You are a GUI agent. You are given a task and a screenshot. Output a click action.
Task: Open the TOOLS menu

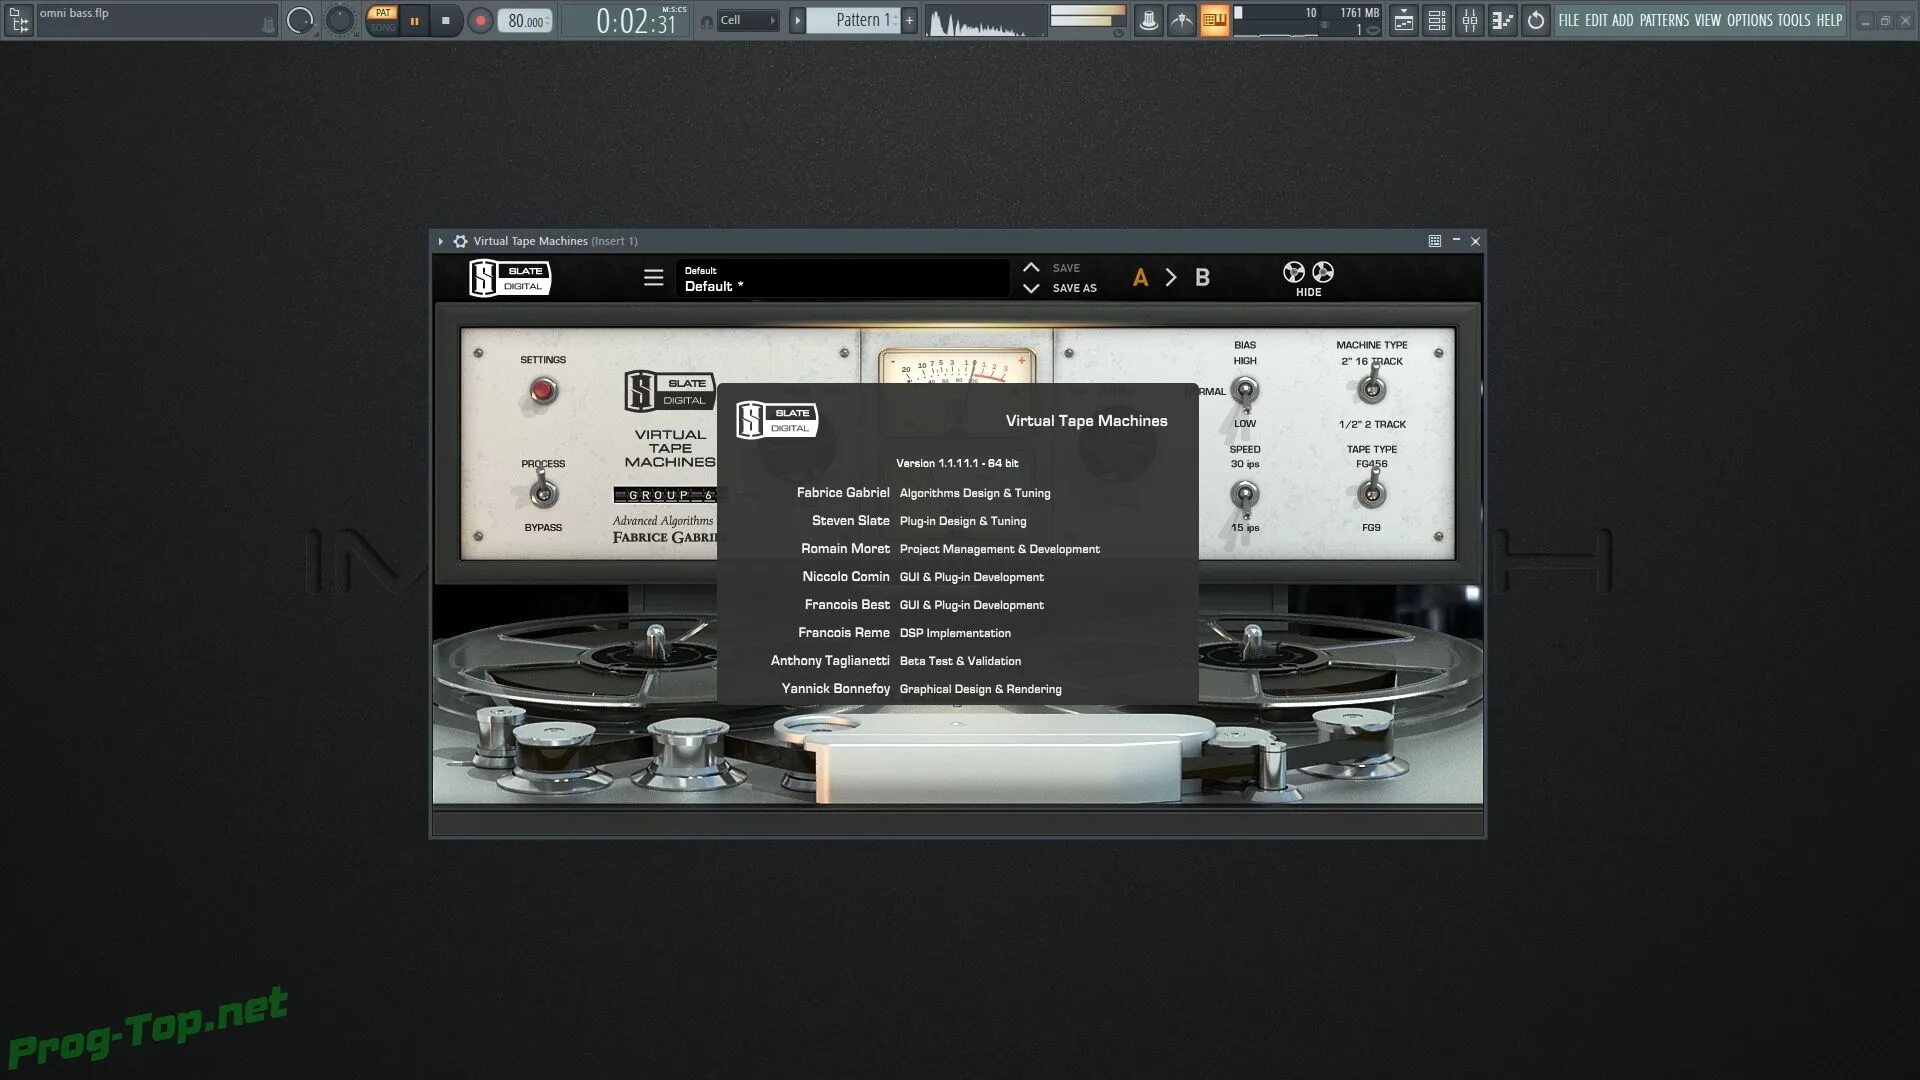(1793, 20)
